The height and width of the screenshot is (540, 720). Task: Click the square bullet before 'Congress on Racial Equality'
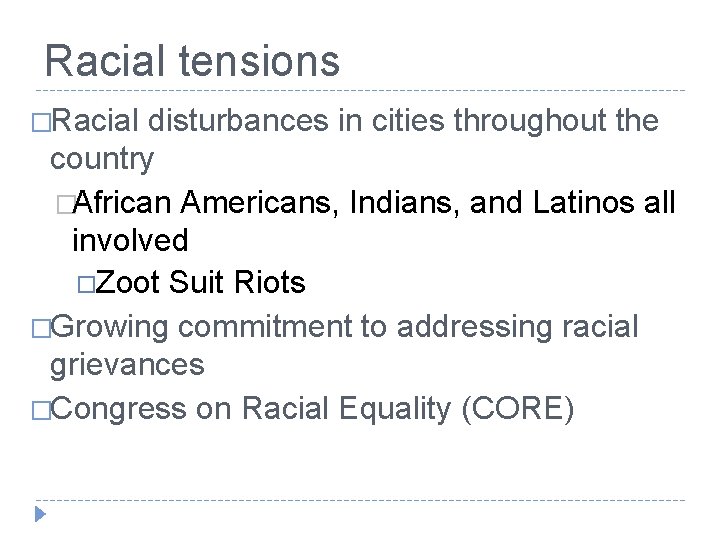coord(41,410)
